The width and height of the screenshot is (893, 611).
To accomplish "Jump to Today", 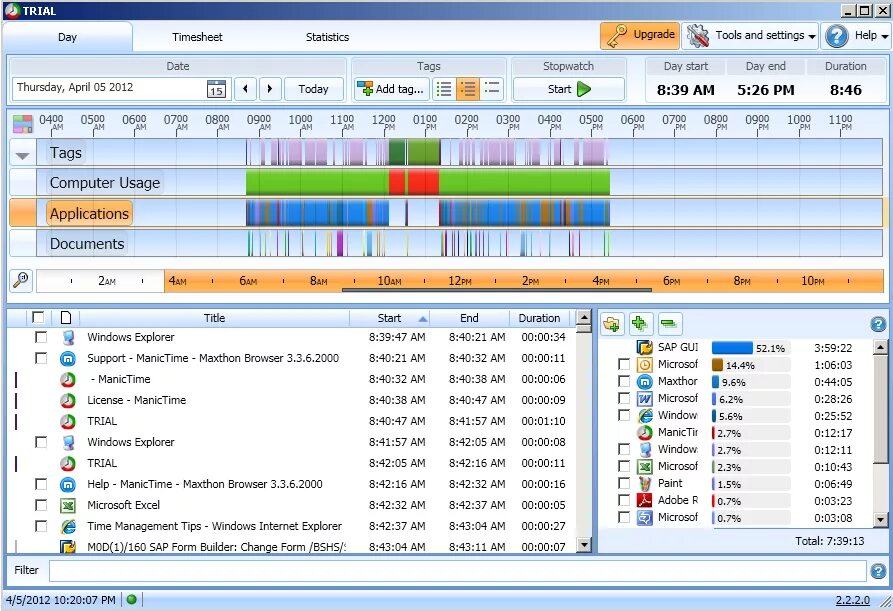I will [x=313, y=89].
